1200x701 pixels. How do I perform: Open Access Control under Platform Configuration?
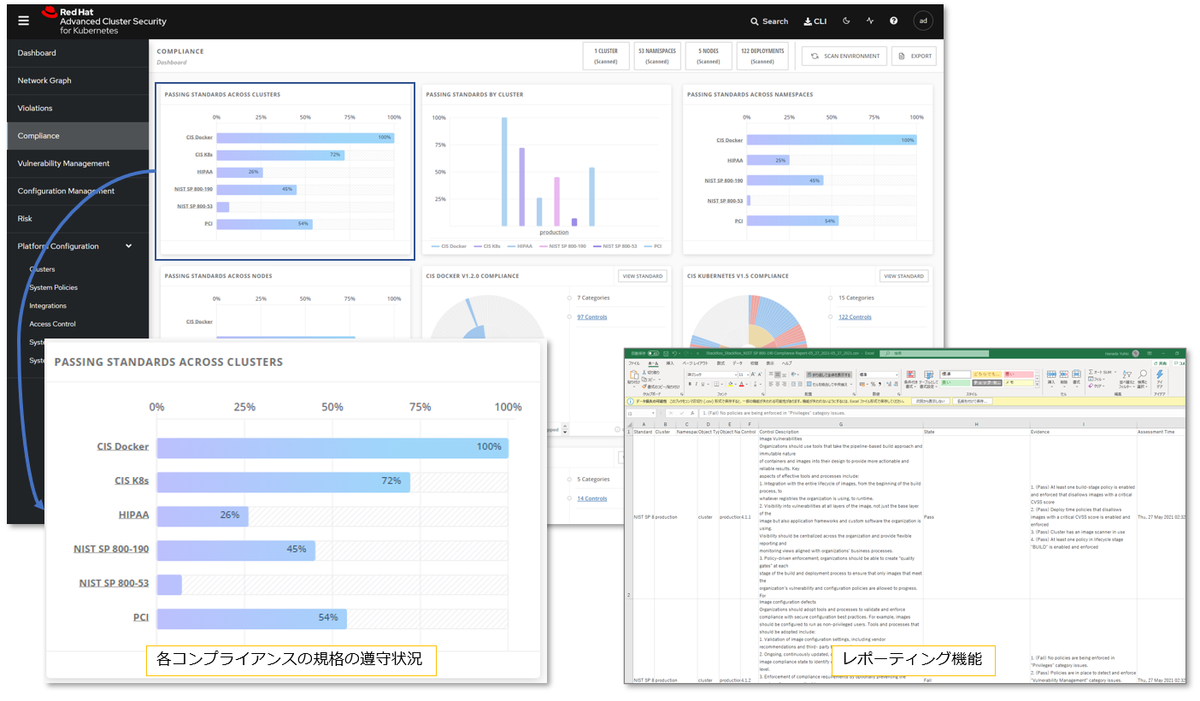click(x=52, y=324)
